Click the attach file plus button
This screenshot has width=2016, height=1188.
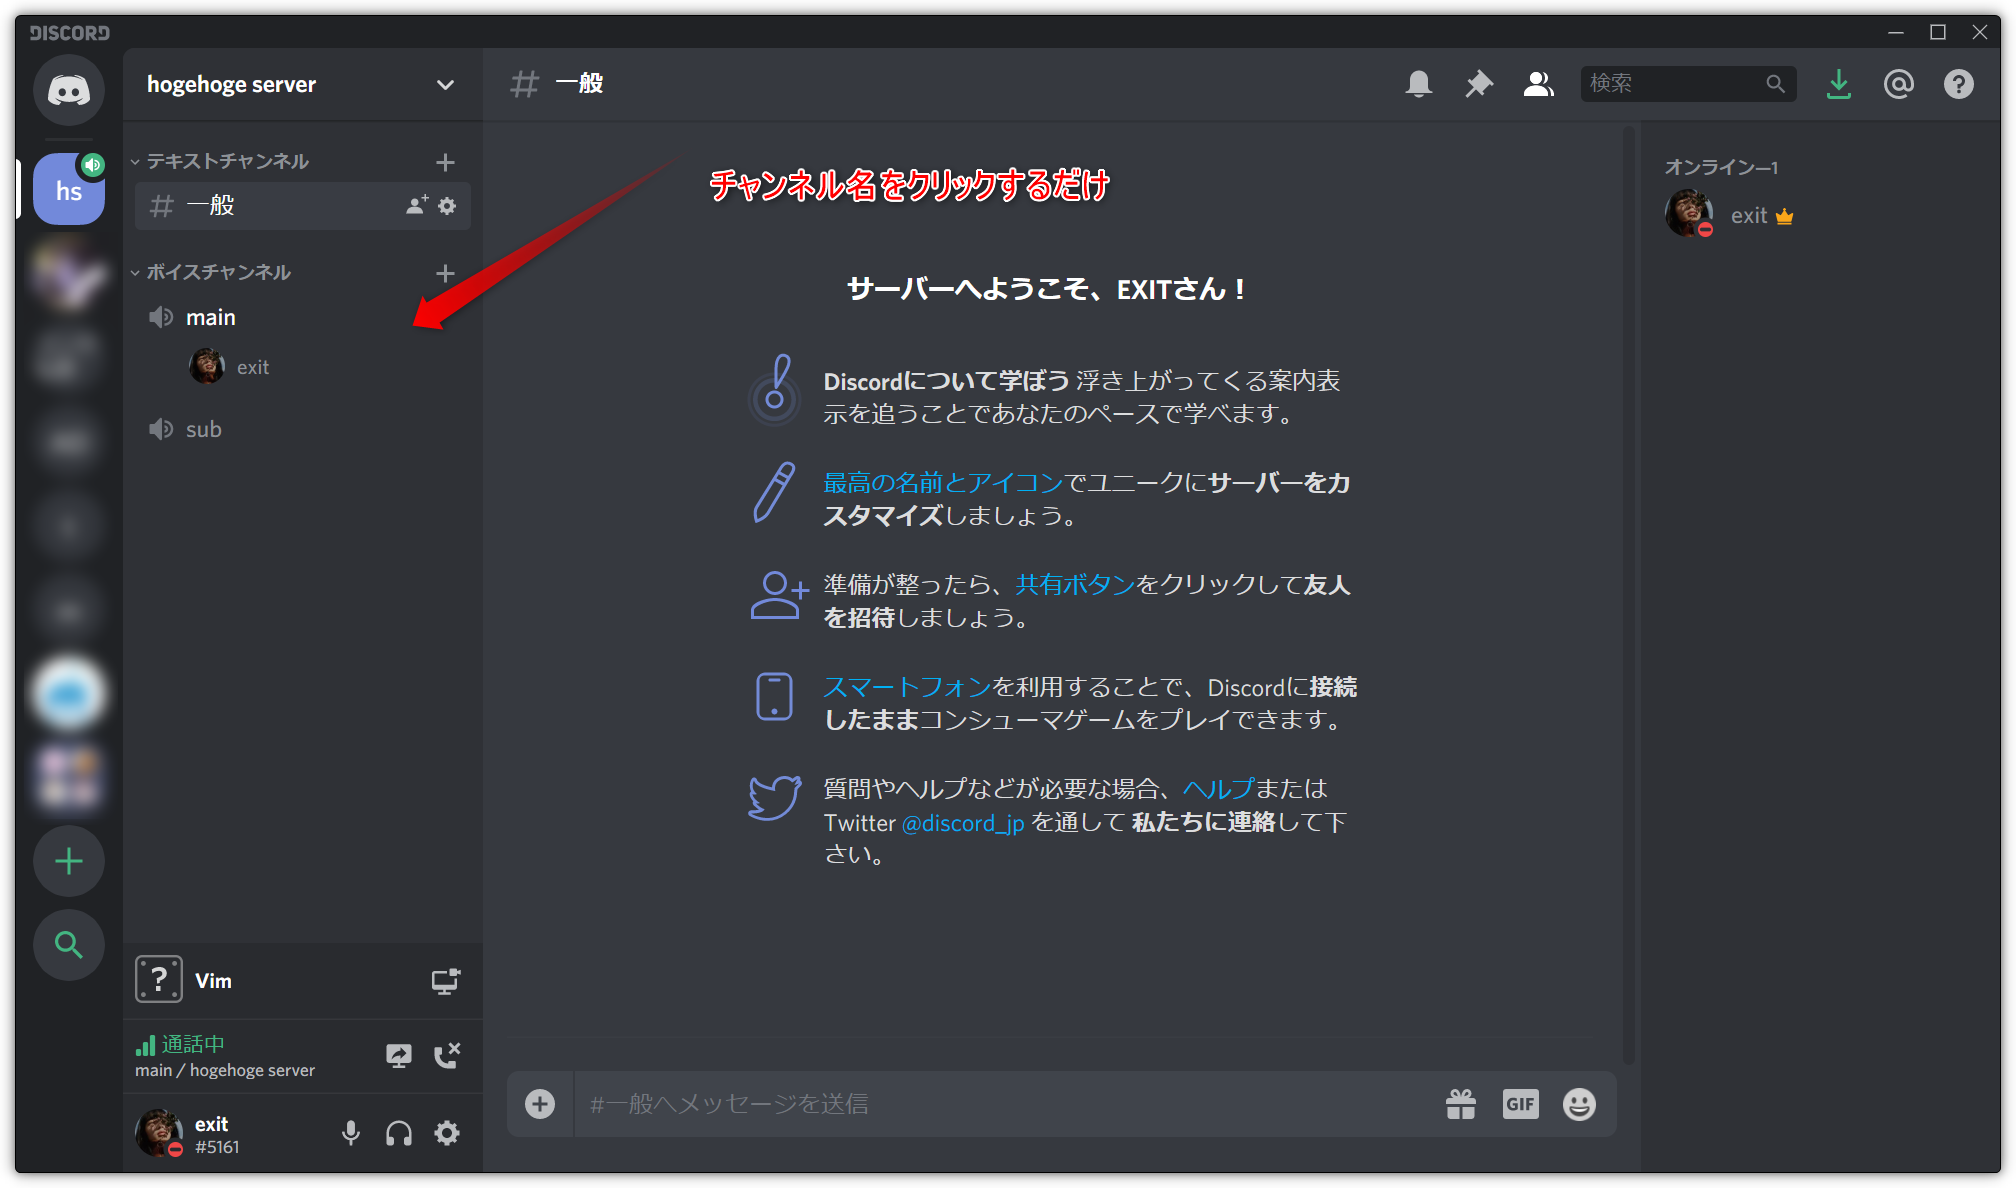540,1104
